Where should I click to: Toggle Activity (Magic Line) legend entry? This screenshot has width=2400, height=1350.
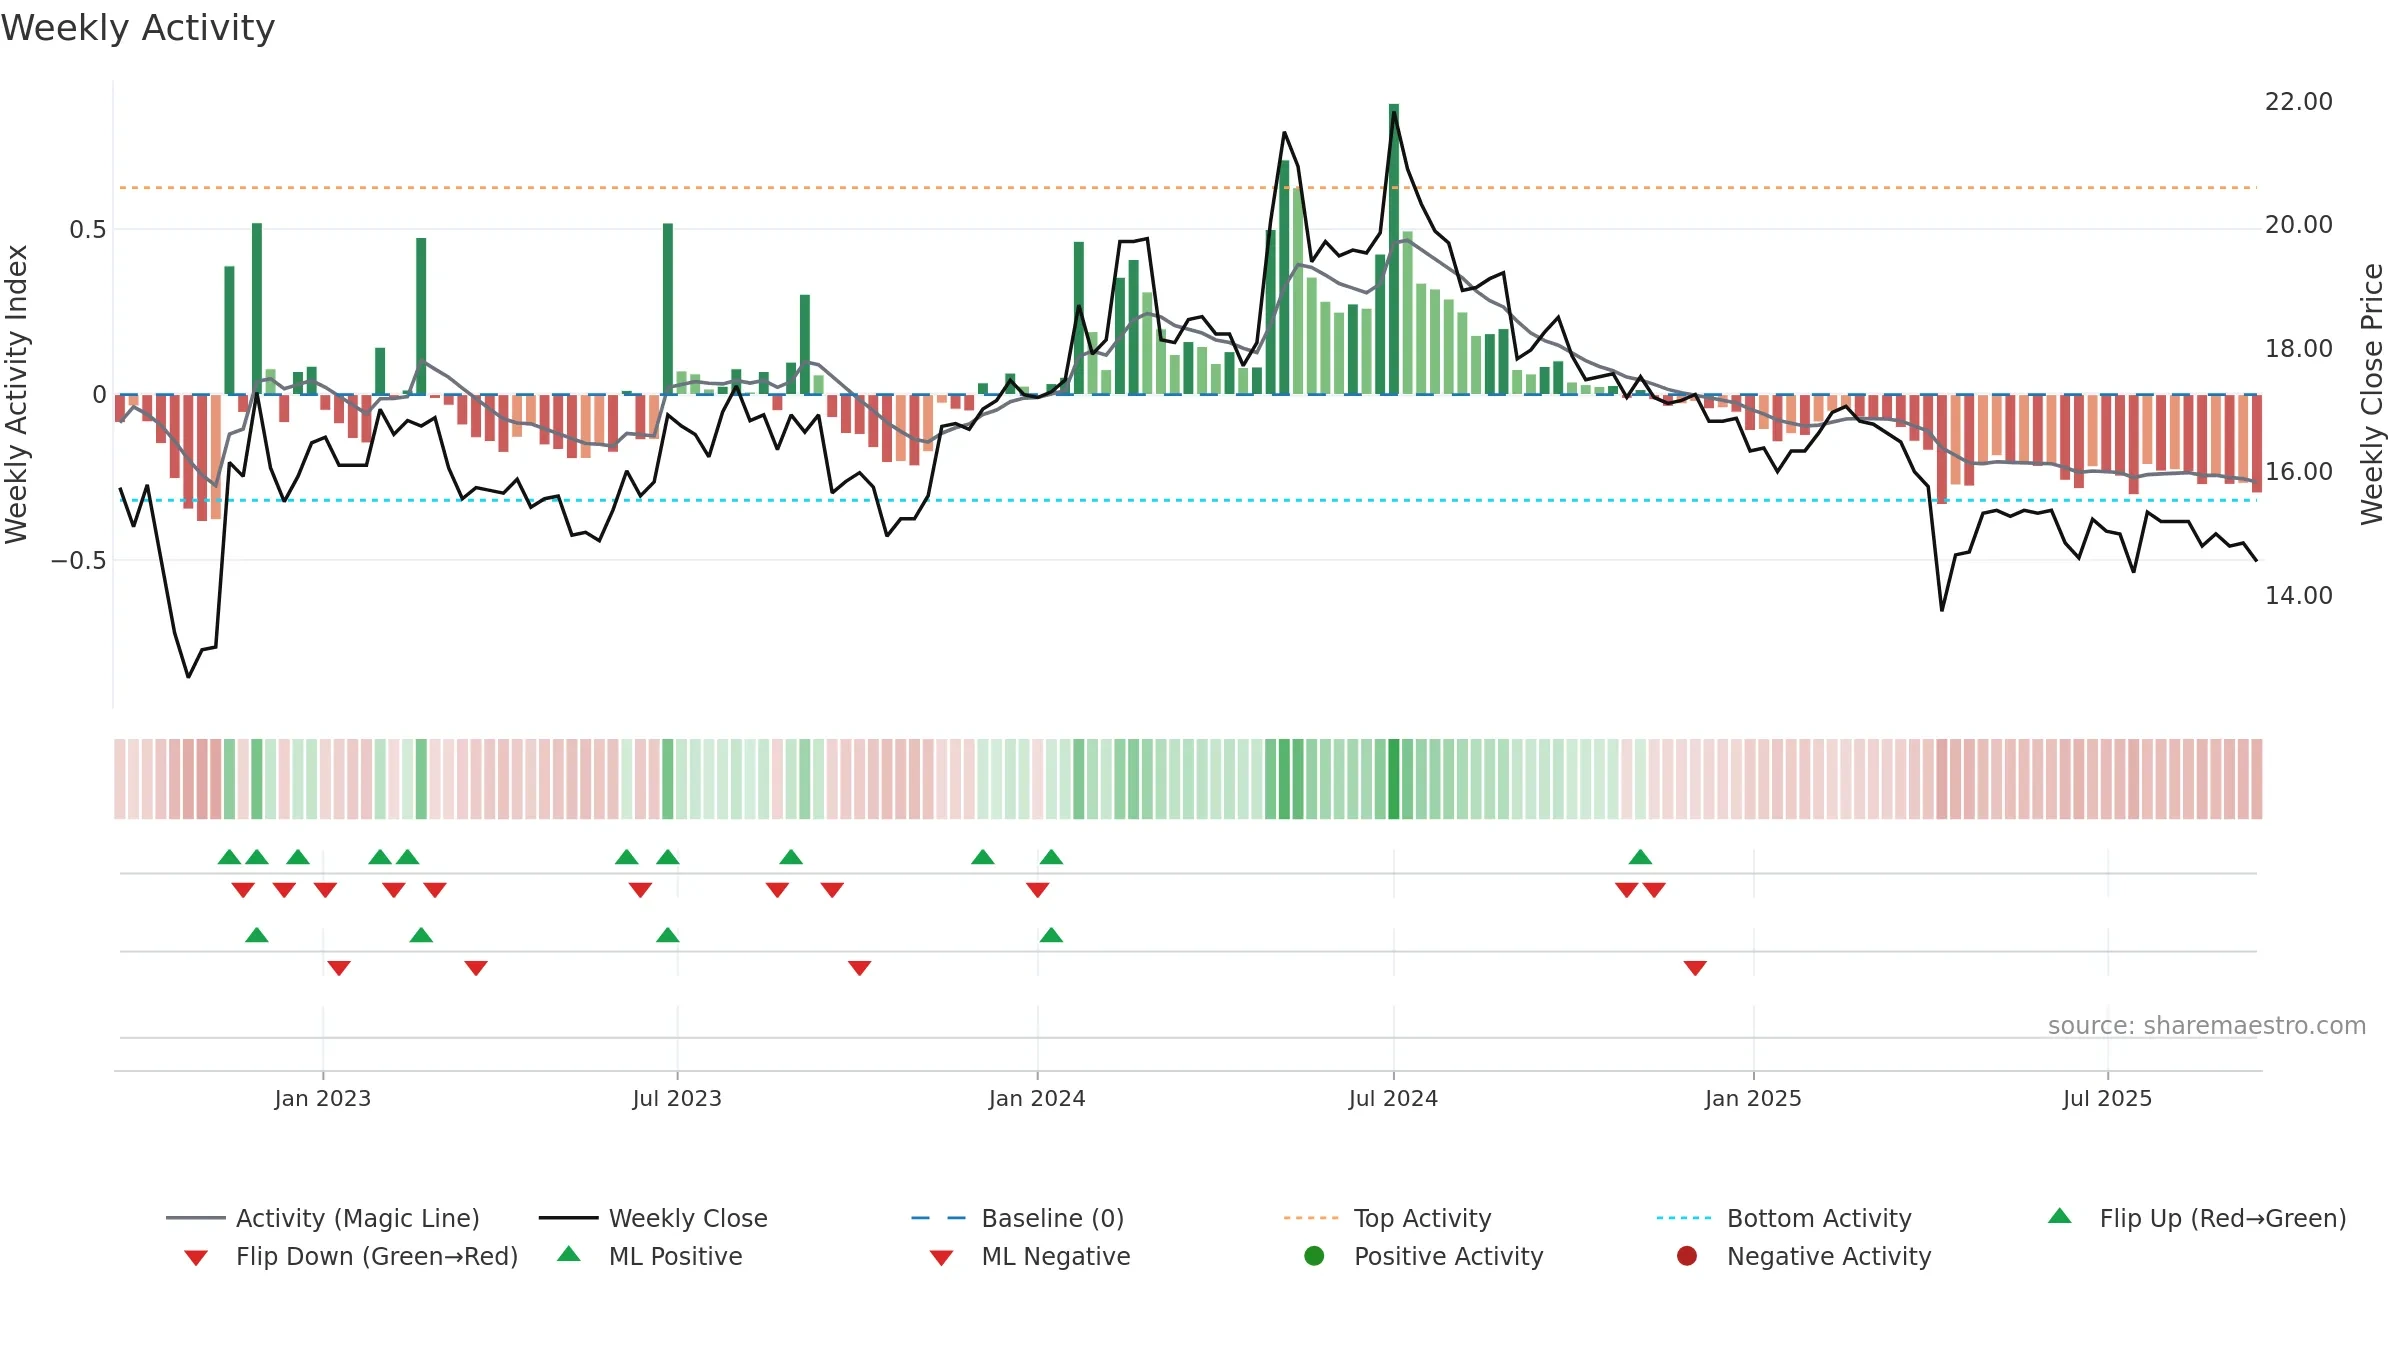pos(323,1218)
